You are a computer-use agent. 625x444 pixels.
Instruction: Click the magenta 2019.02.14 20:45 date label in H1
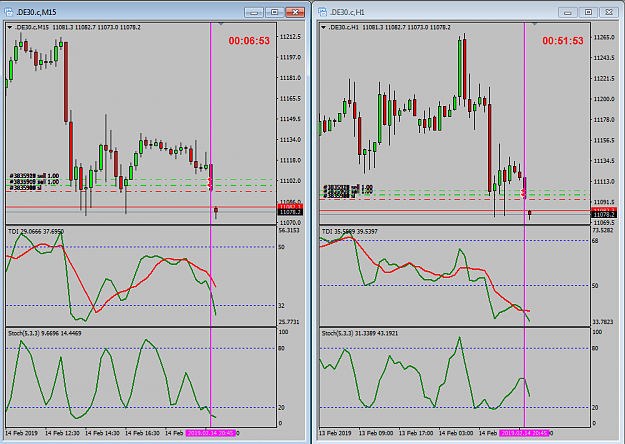525,433
